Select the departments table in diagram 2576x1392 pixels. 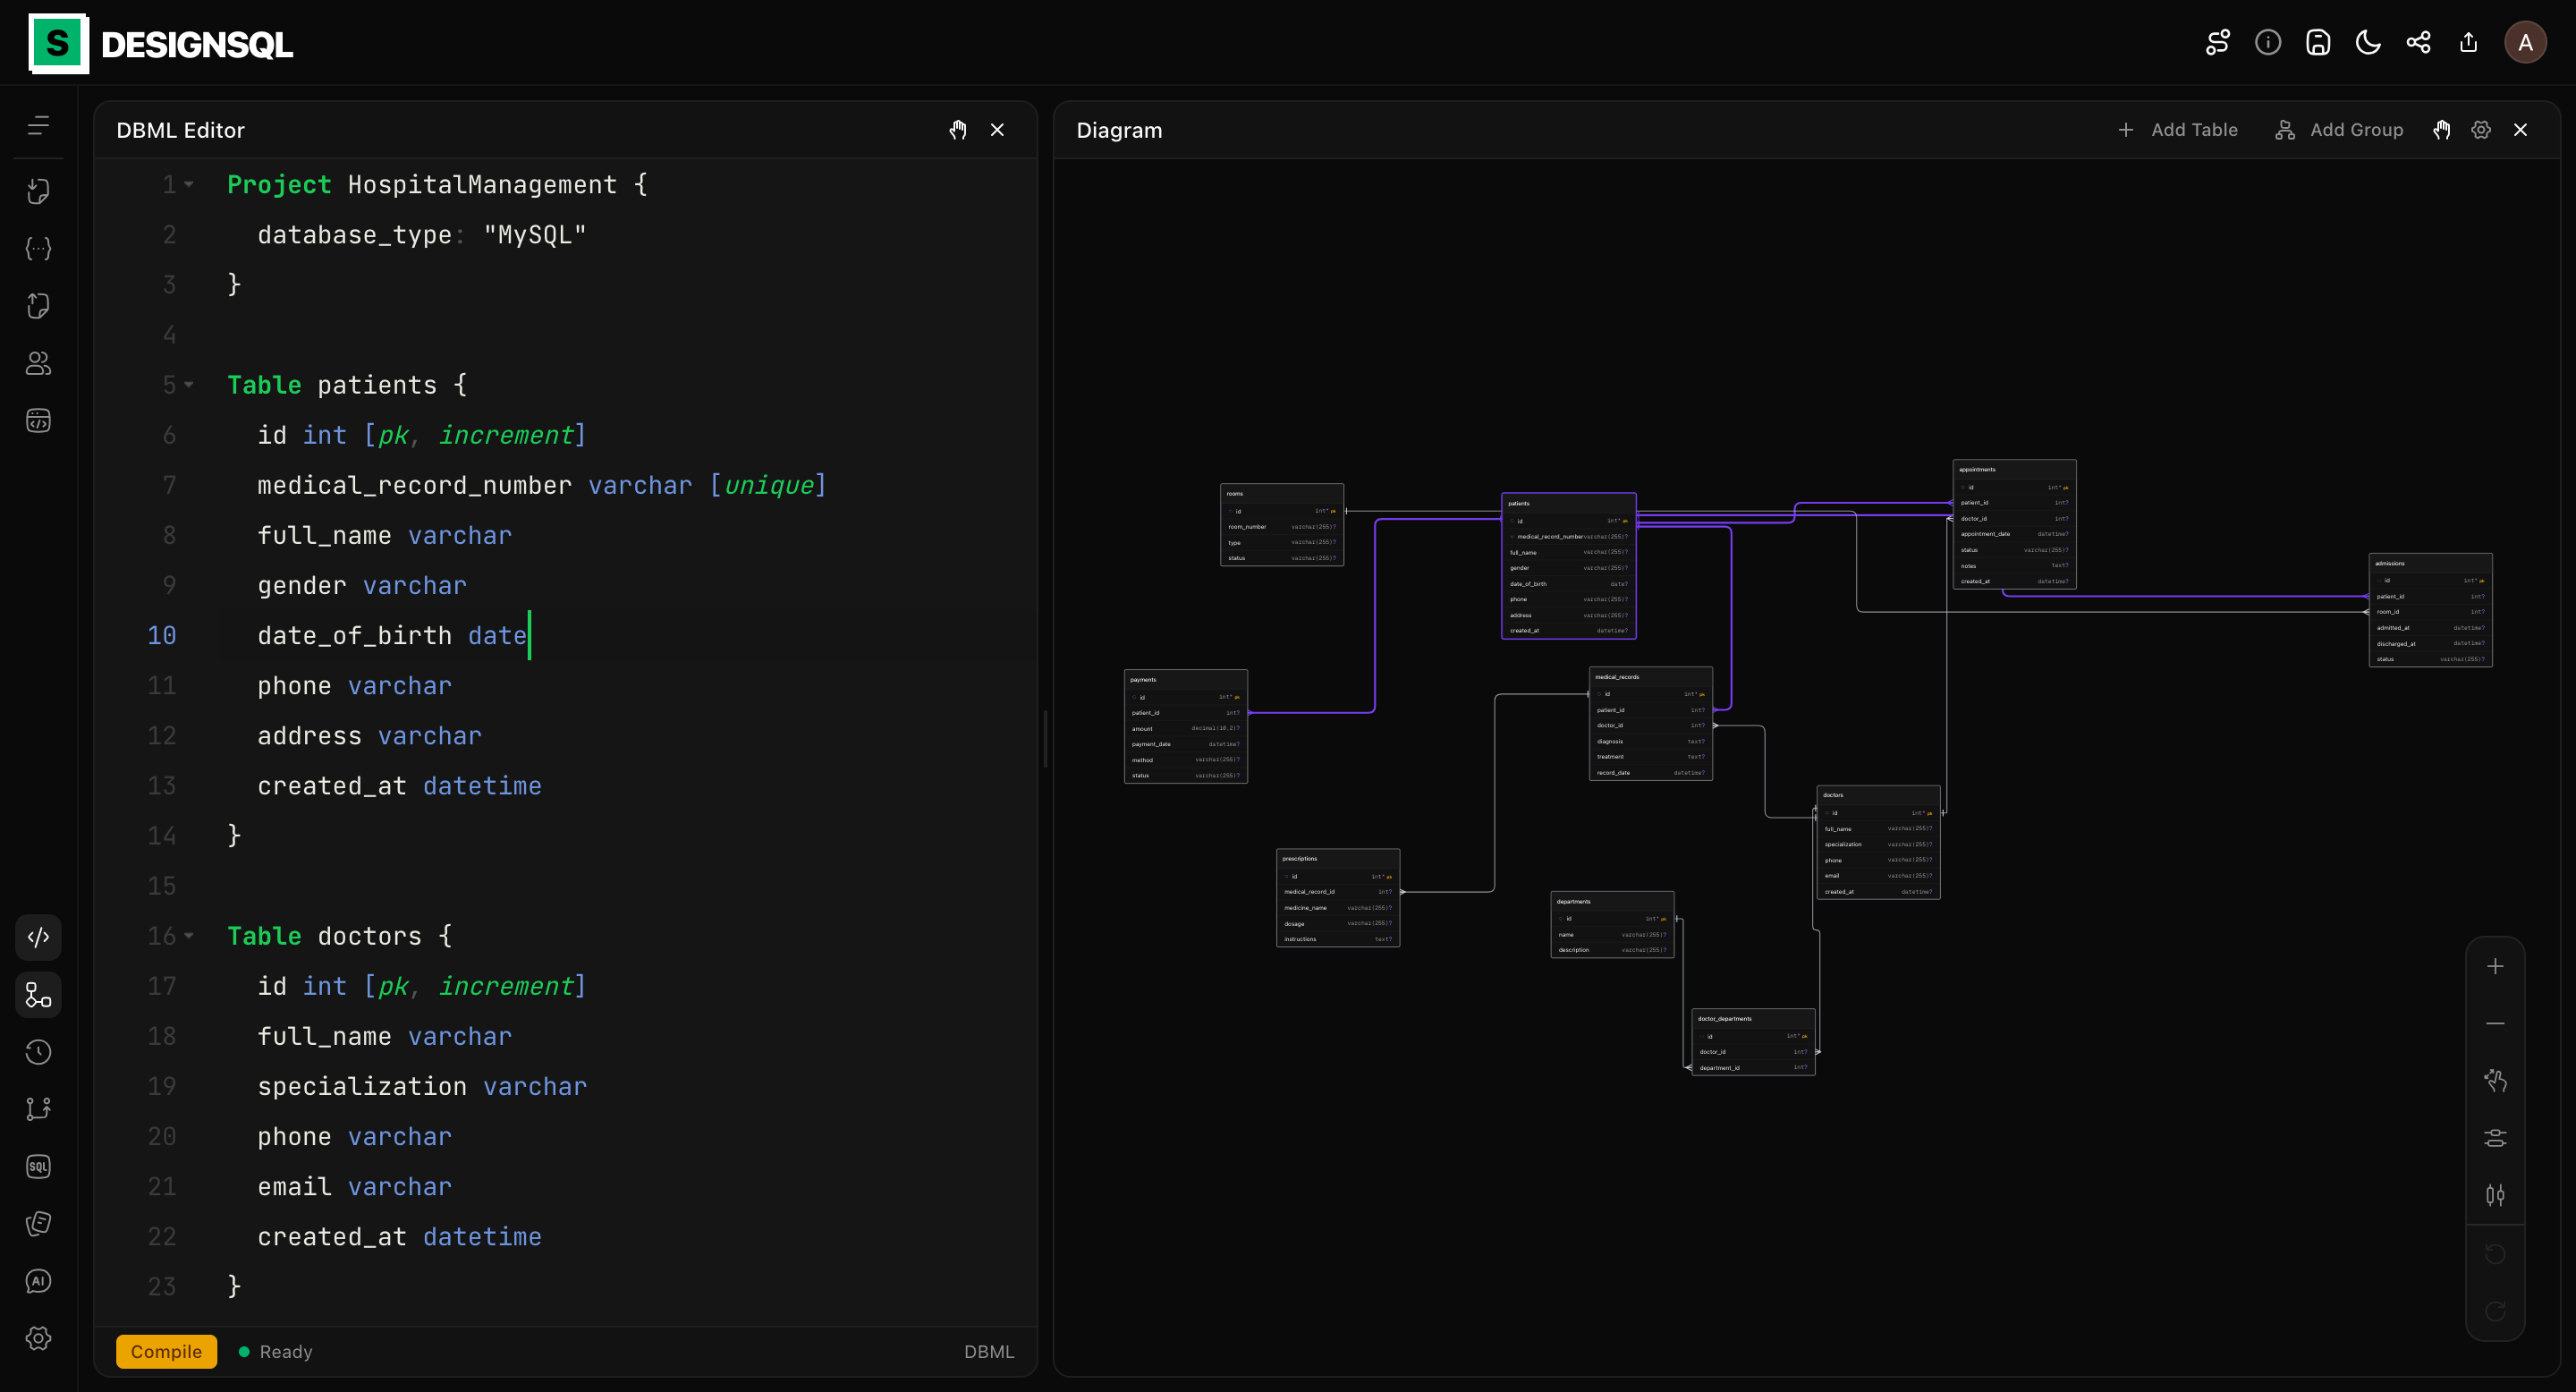[1612, 925]
